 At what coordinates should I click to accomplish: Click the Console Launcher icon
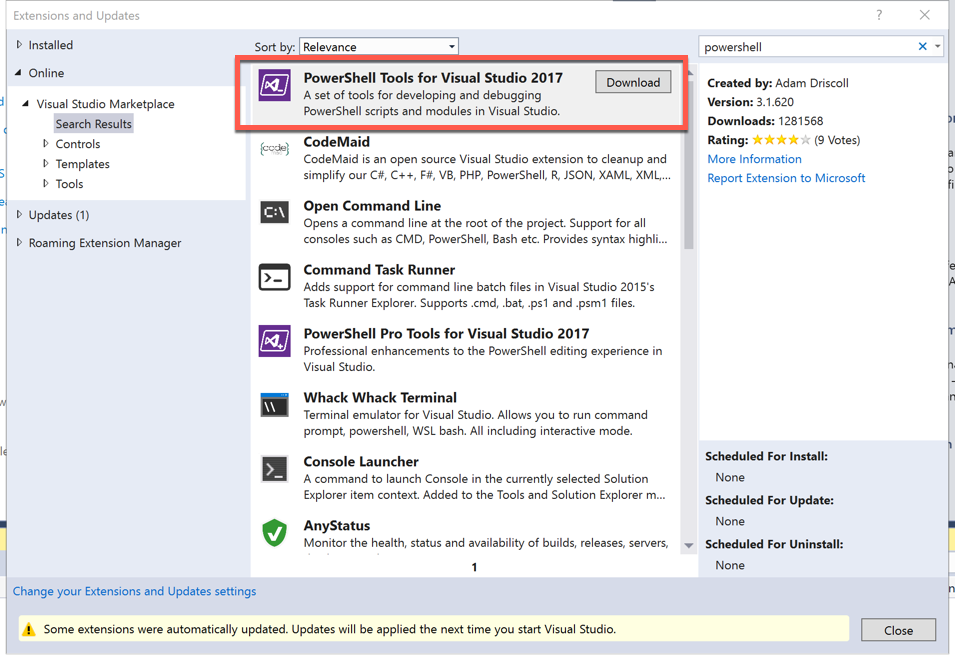coord(274,469)
